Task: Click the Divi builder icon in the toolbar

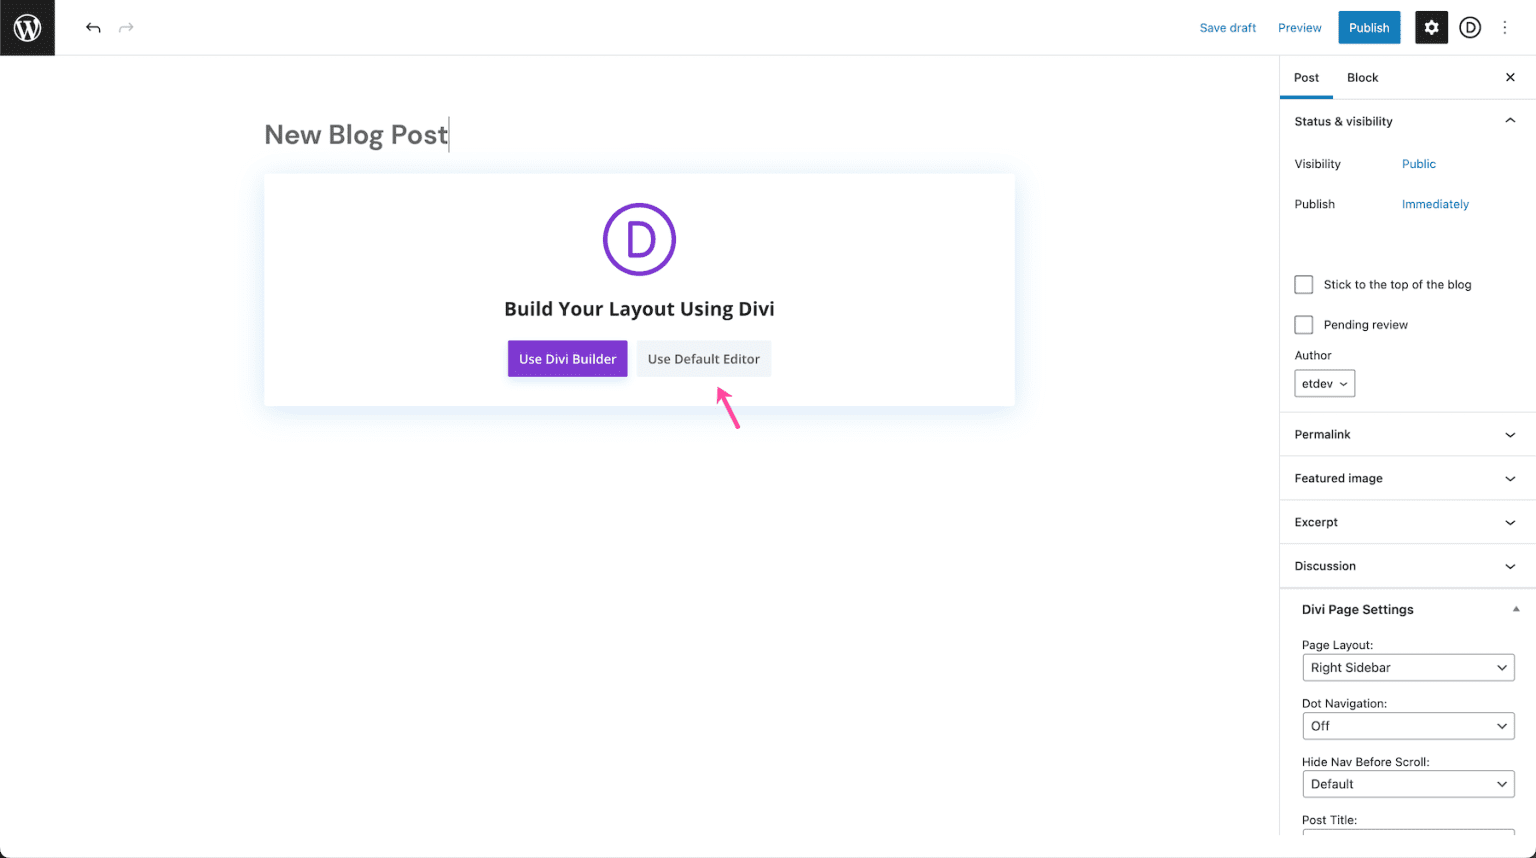Action: click(1469, 27)
